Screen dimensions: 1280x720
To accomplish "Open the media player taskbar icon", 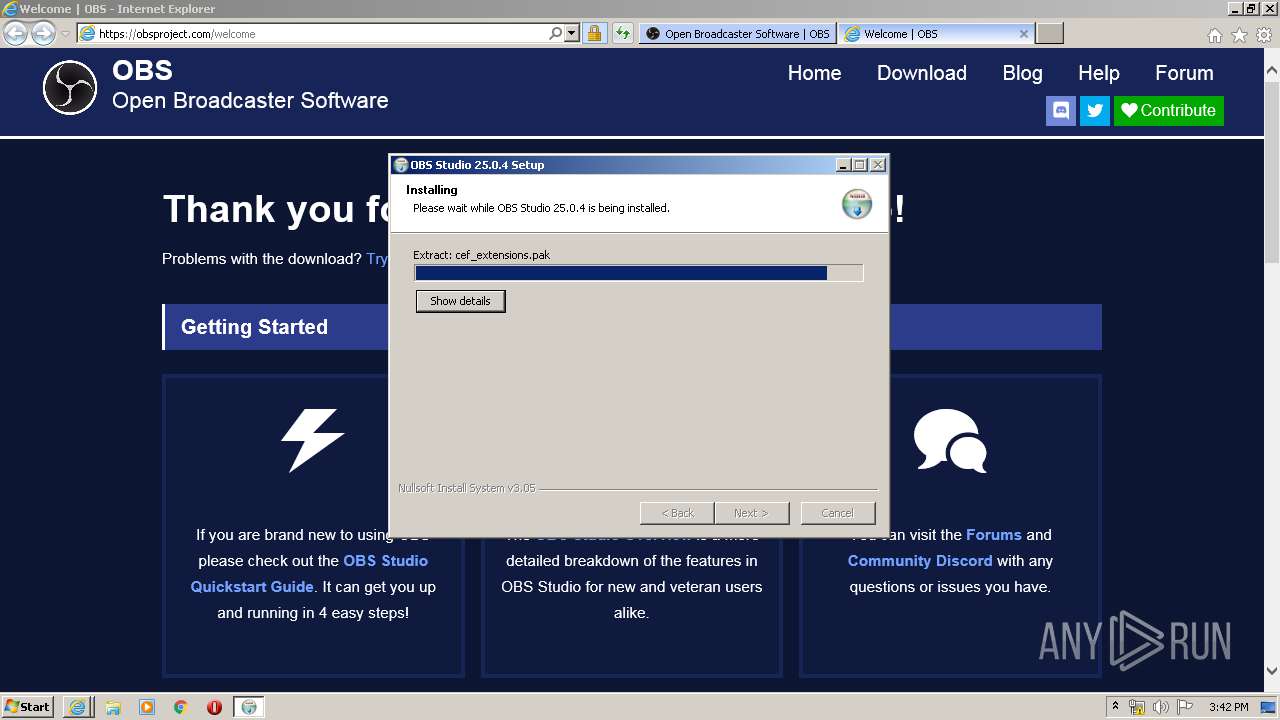I will click(x=147, y=707).
